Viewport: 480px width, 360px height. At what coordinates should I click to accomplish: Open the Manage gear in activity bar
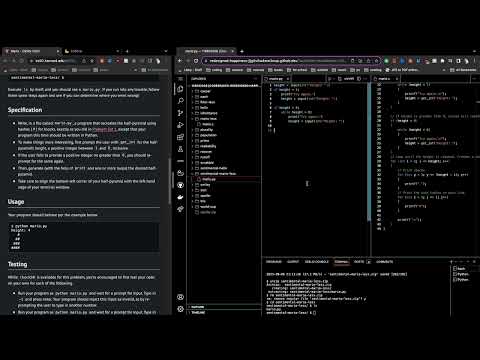[x=180, y=309]
